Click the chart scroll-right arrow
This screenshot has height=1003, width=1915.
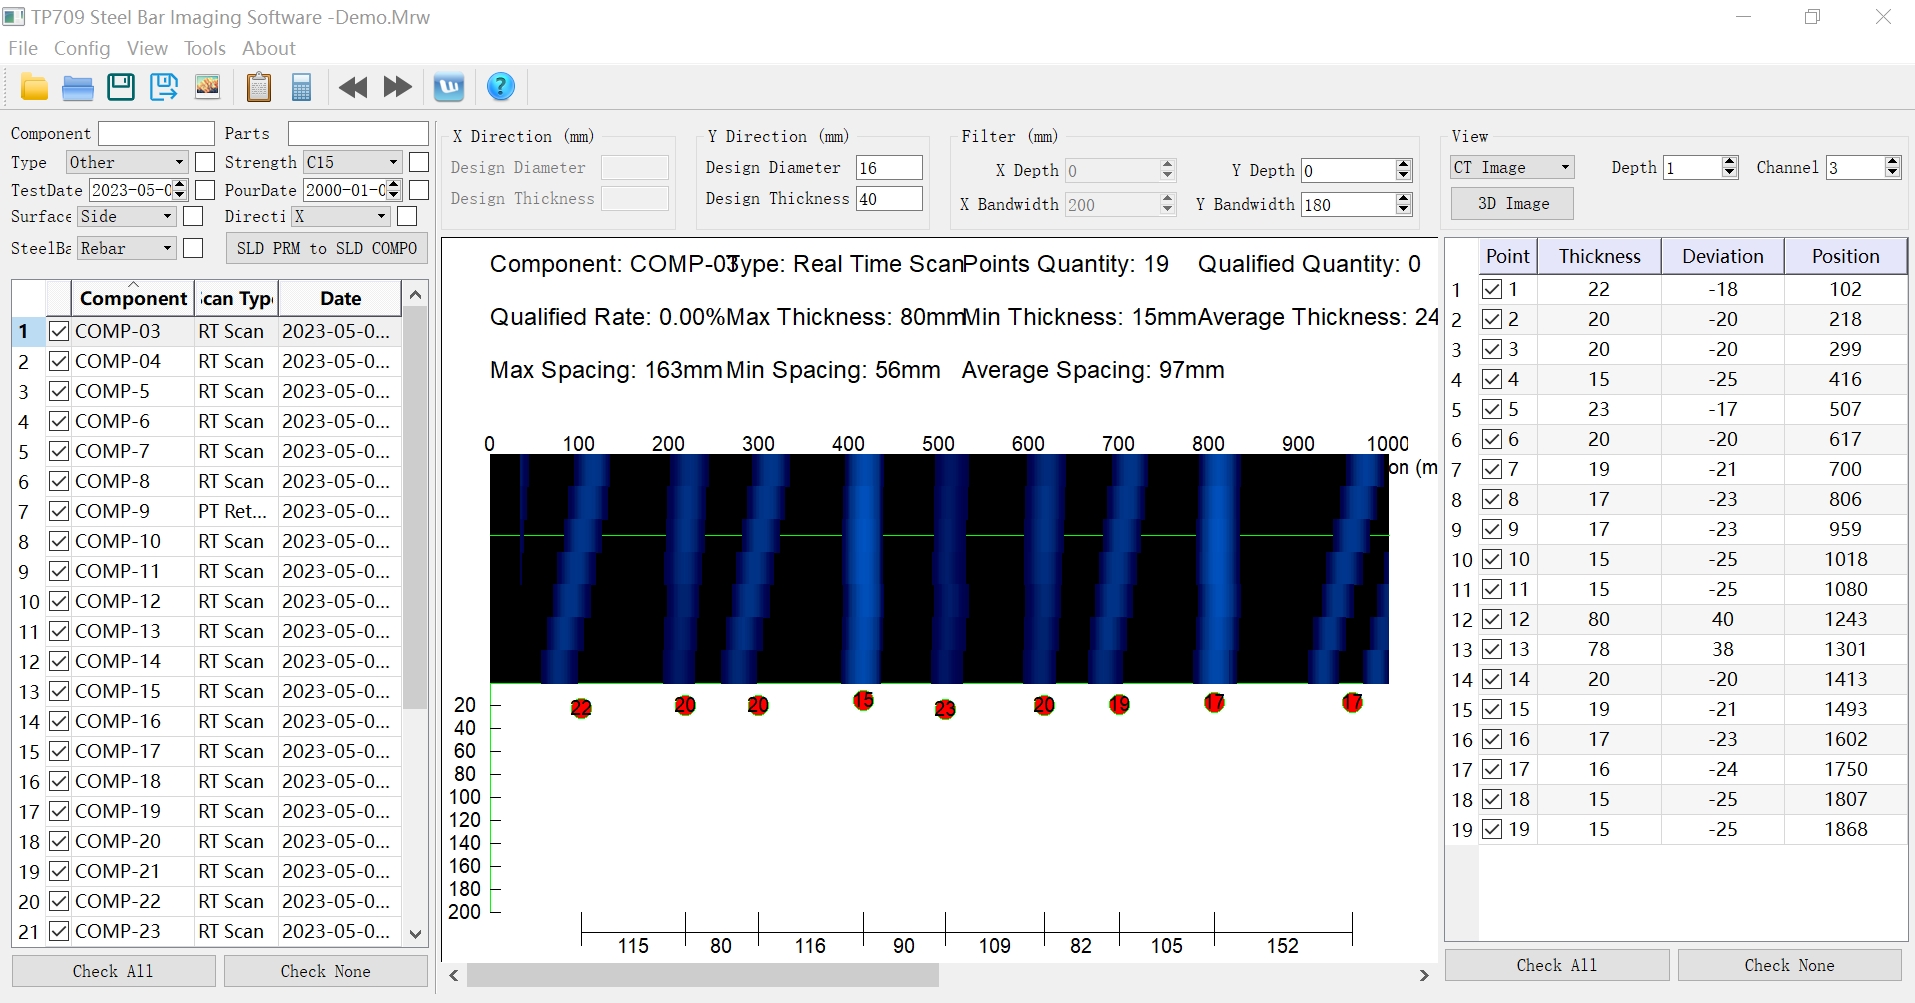[1424, 975]
